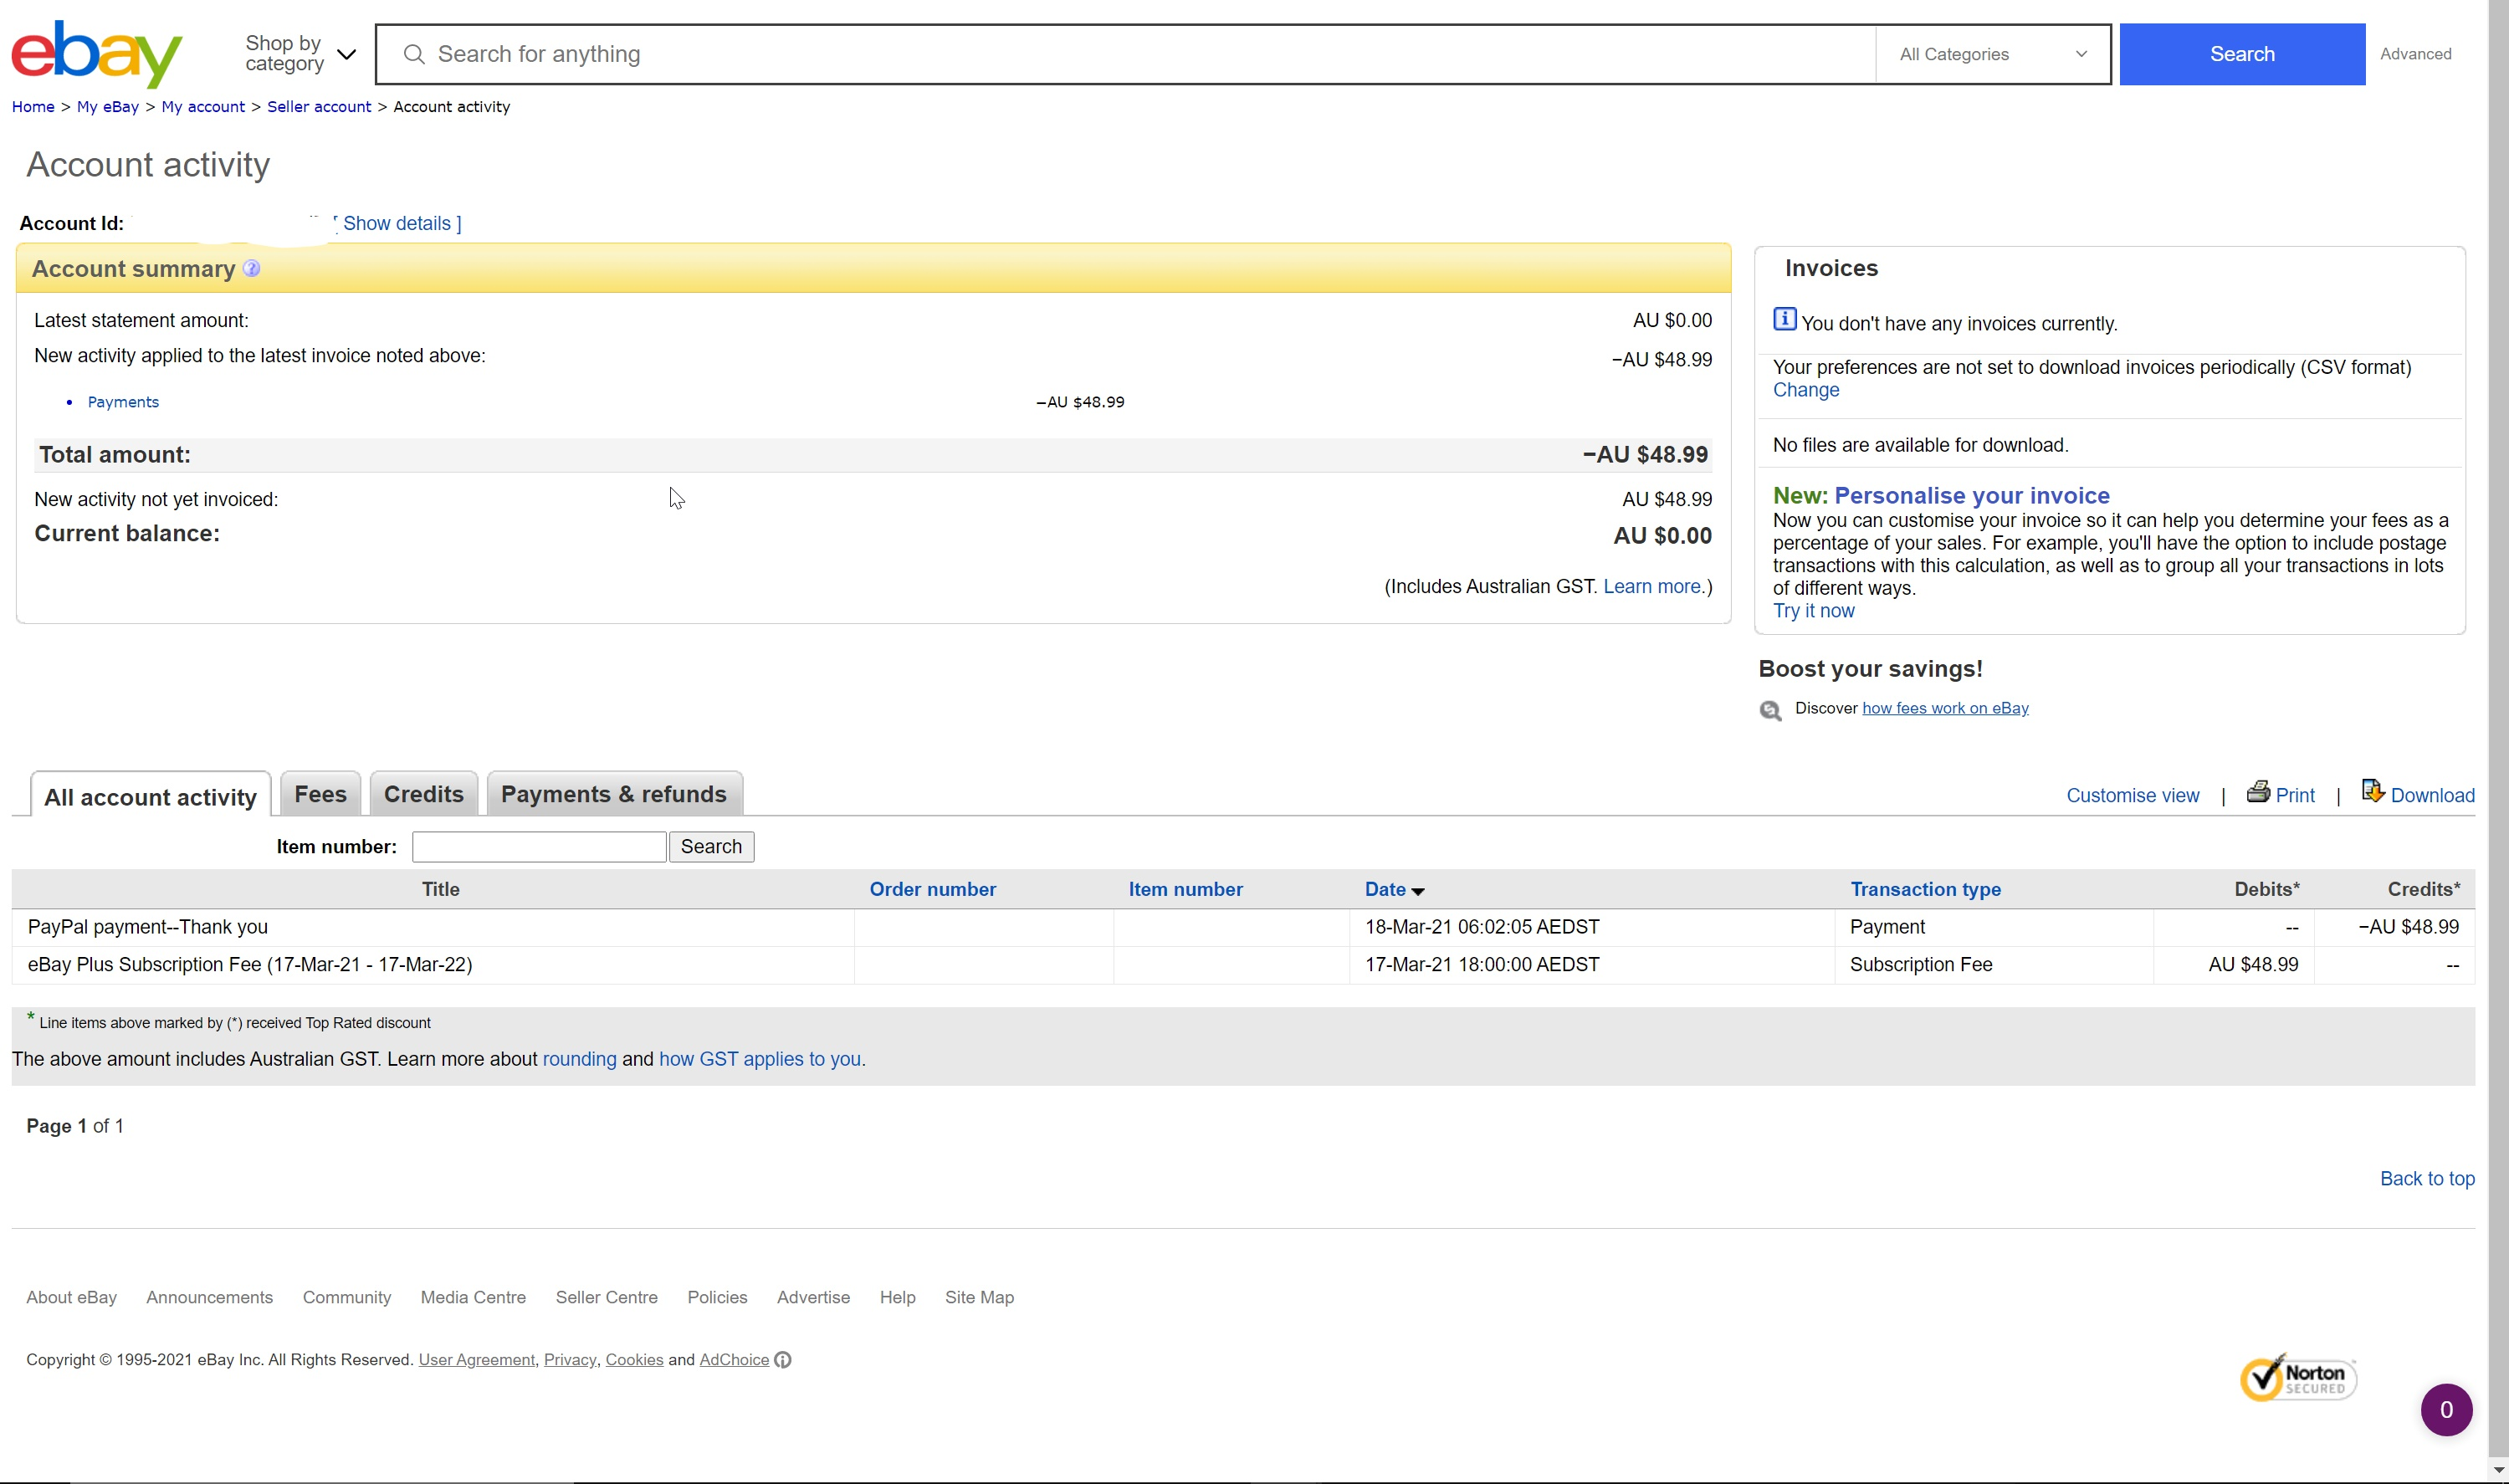Image resolution: width=2509 pixels, height=1484 pixels.
Task: Open Advertise footer link
Action: coord(813,1298)
